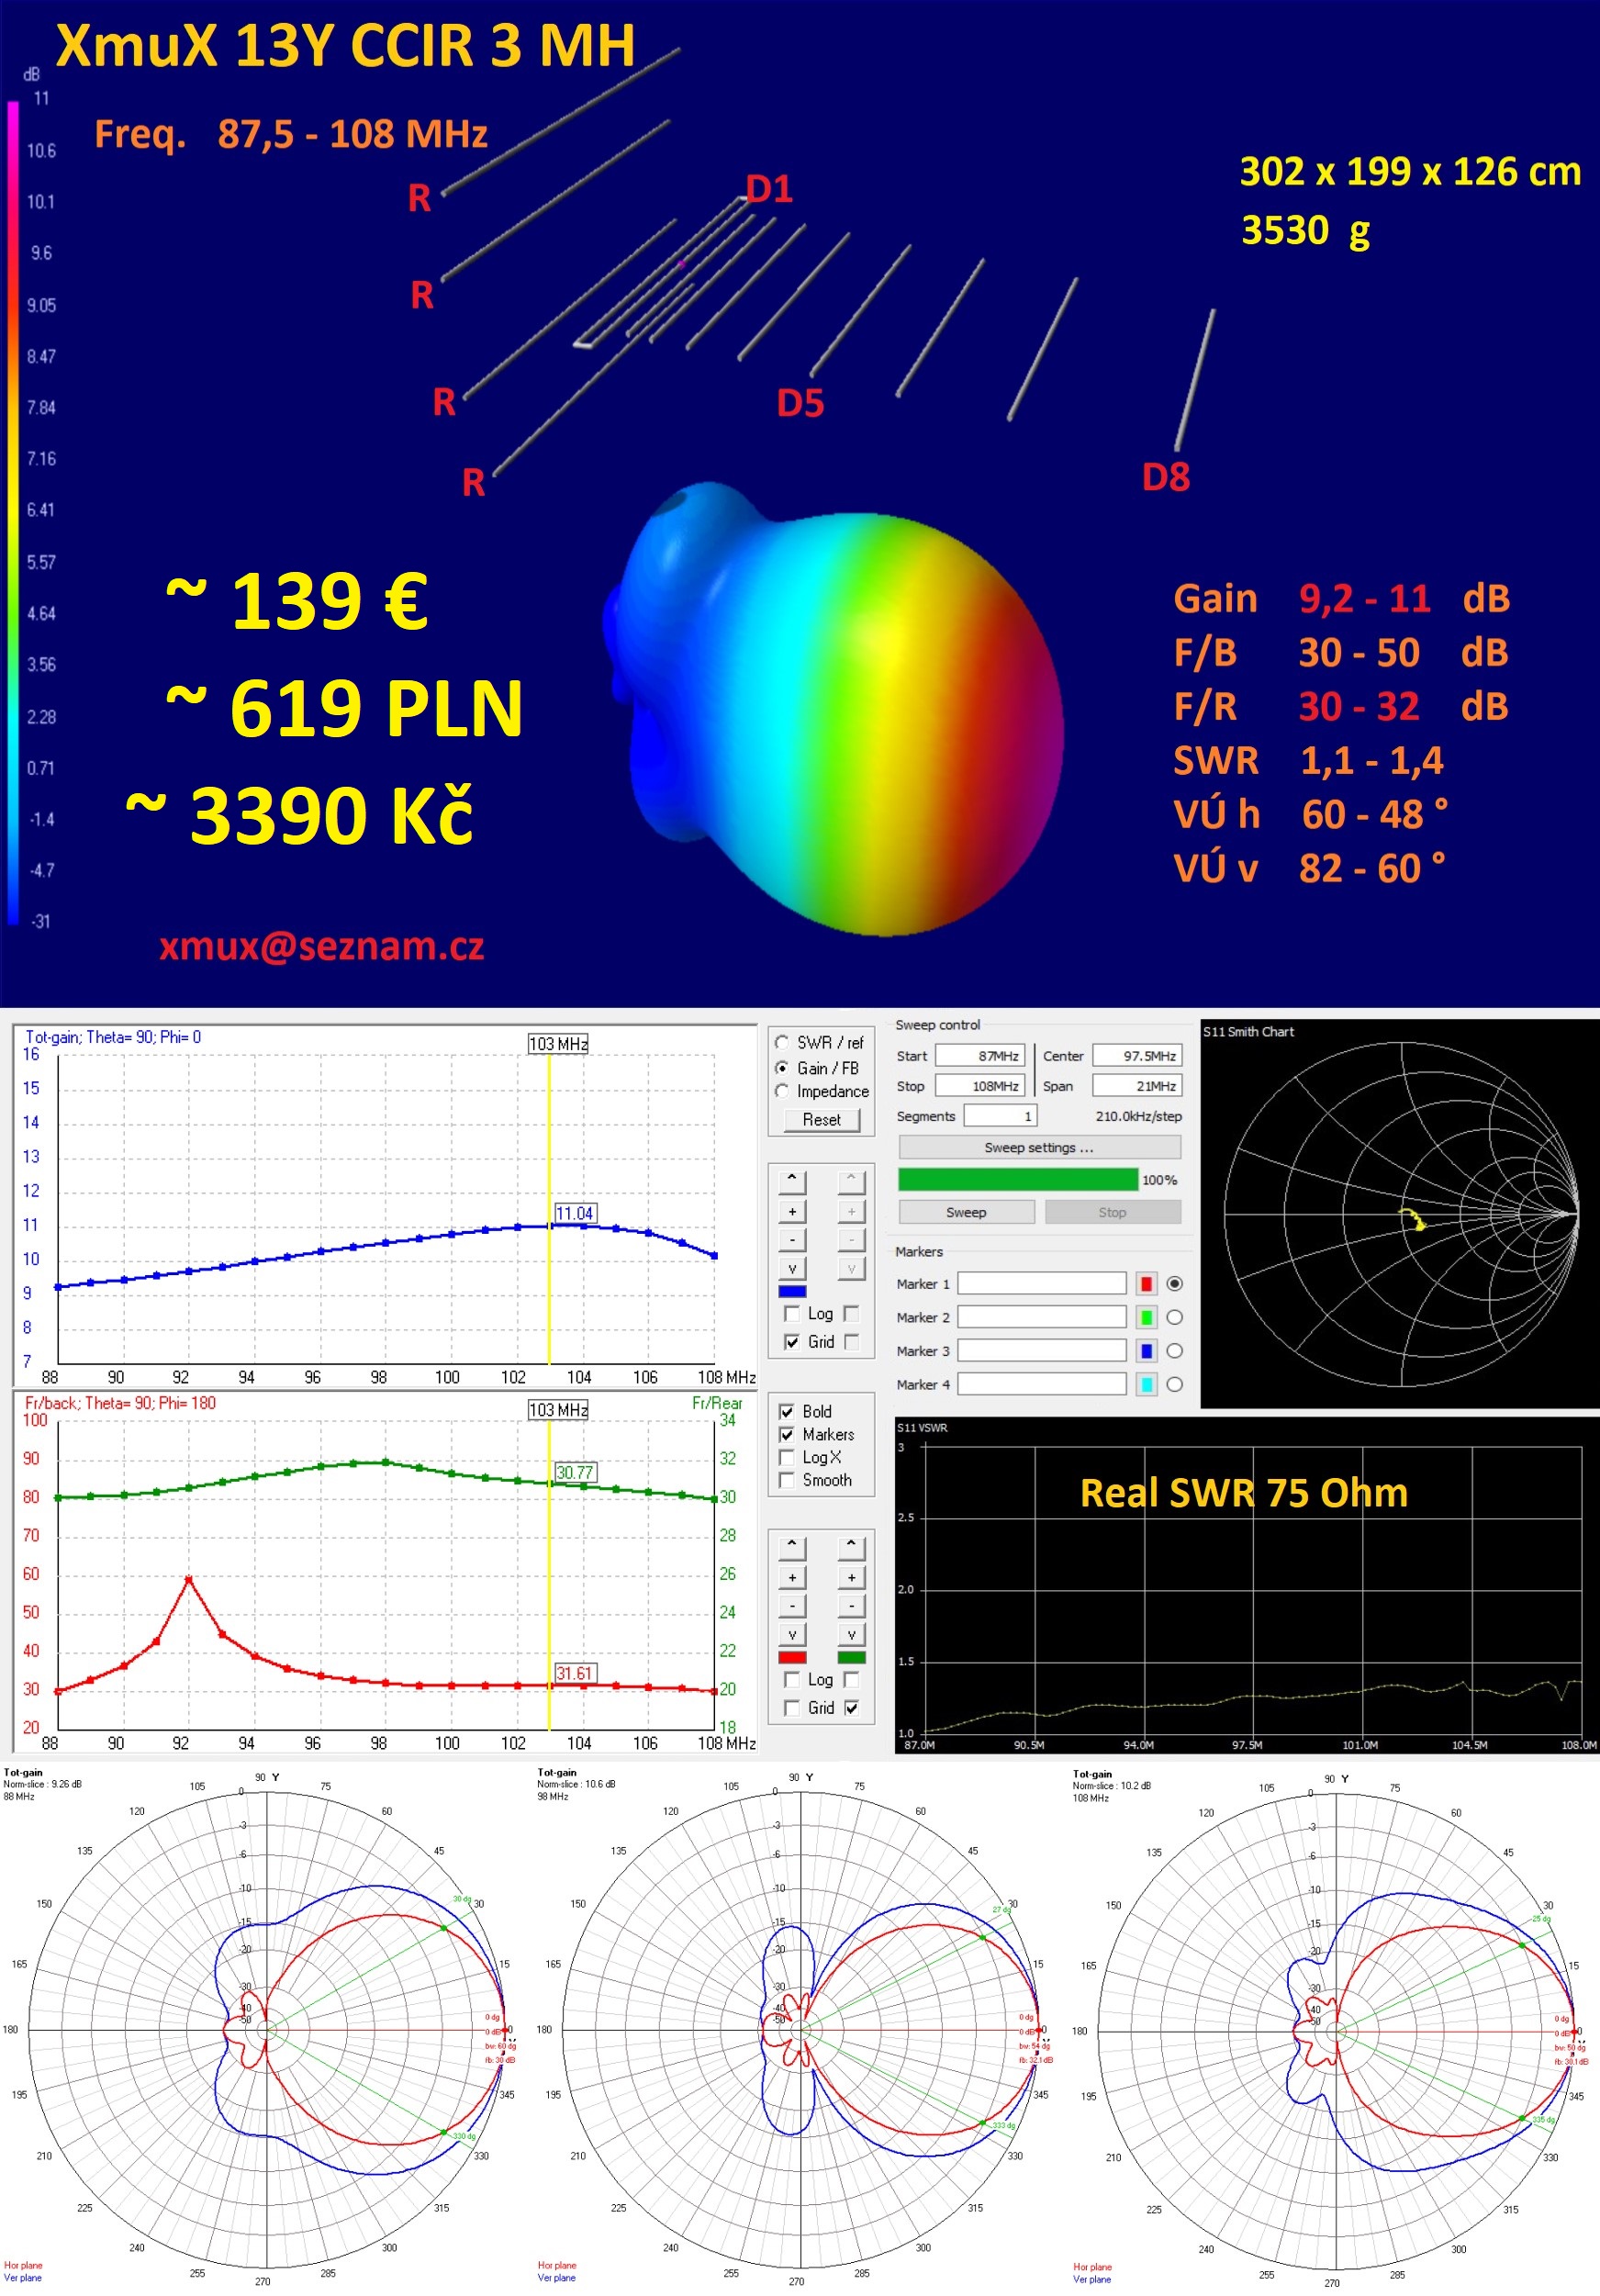Activate the Marker 3 radio button
Viewport: 1600px width, 2296px height.
pyautogui.click(x=1175, y=1350)
